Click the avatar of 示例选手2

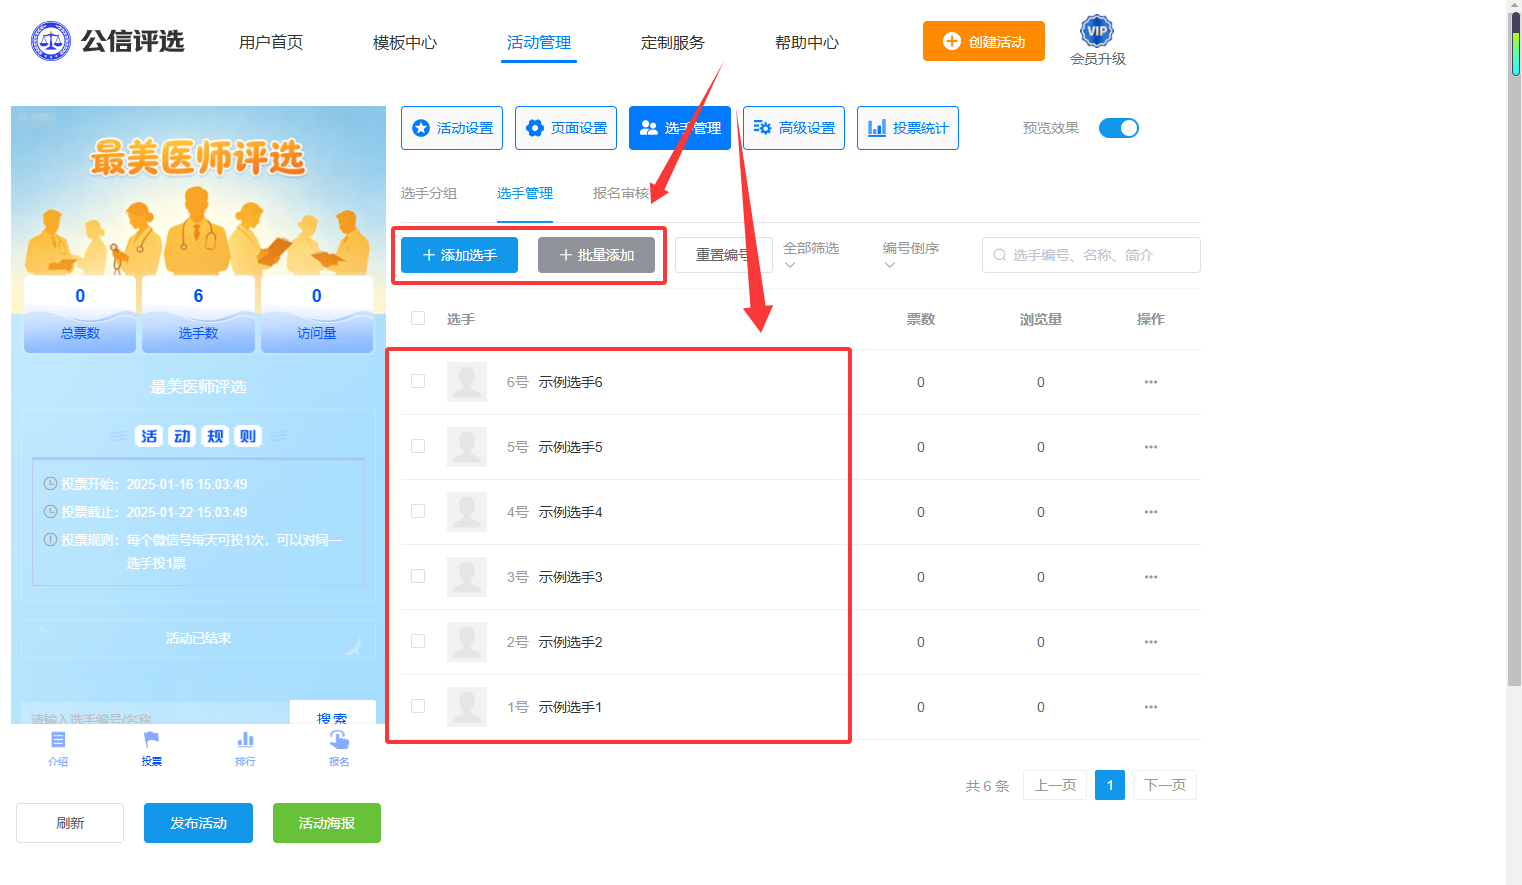[x=467, y=642]
